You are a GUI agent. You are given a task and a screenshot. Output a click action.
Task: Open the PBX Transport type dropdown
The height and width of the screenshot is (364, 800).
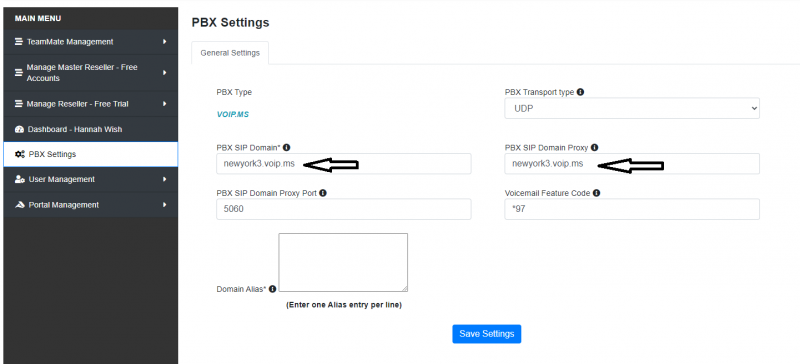click(632, 108)
